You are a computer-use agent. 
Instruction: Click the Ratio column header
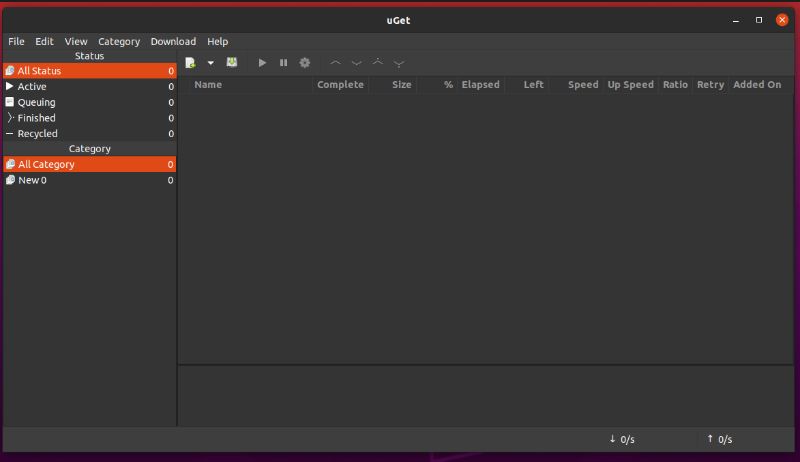coord(675,85)
